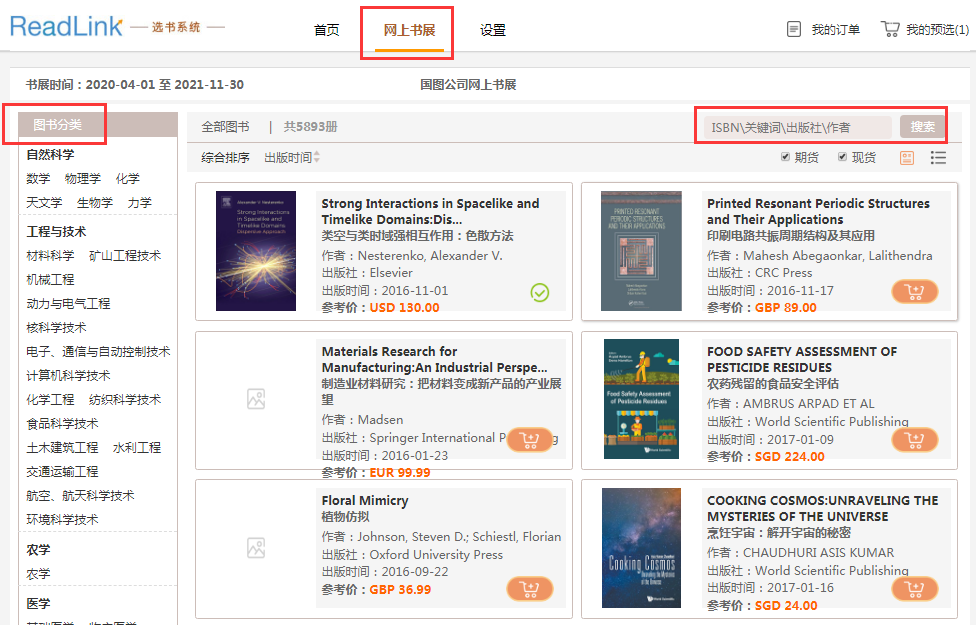Select 全部图书 filter
Image resolution: width=976 pixels, height=625 pixels.
[225, 127]
